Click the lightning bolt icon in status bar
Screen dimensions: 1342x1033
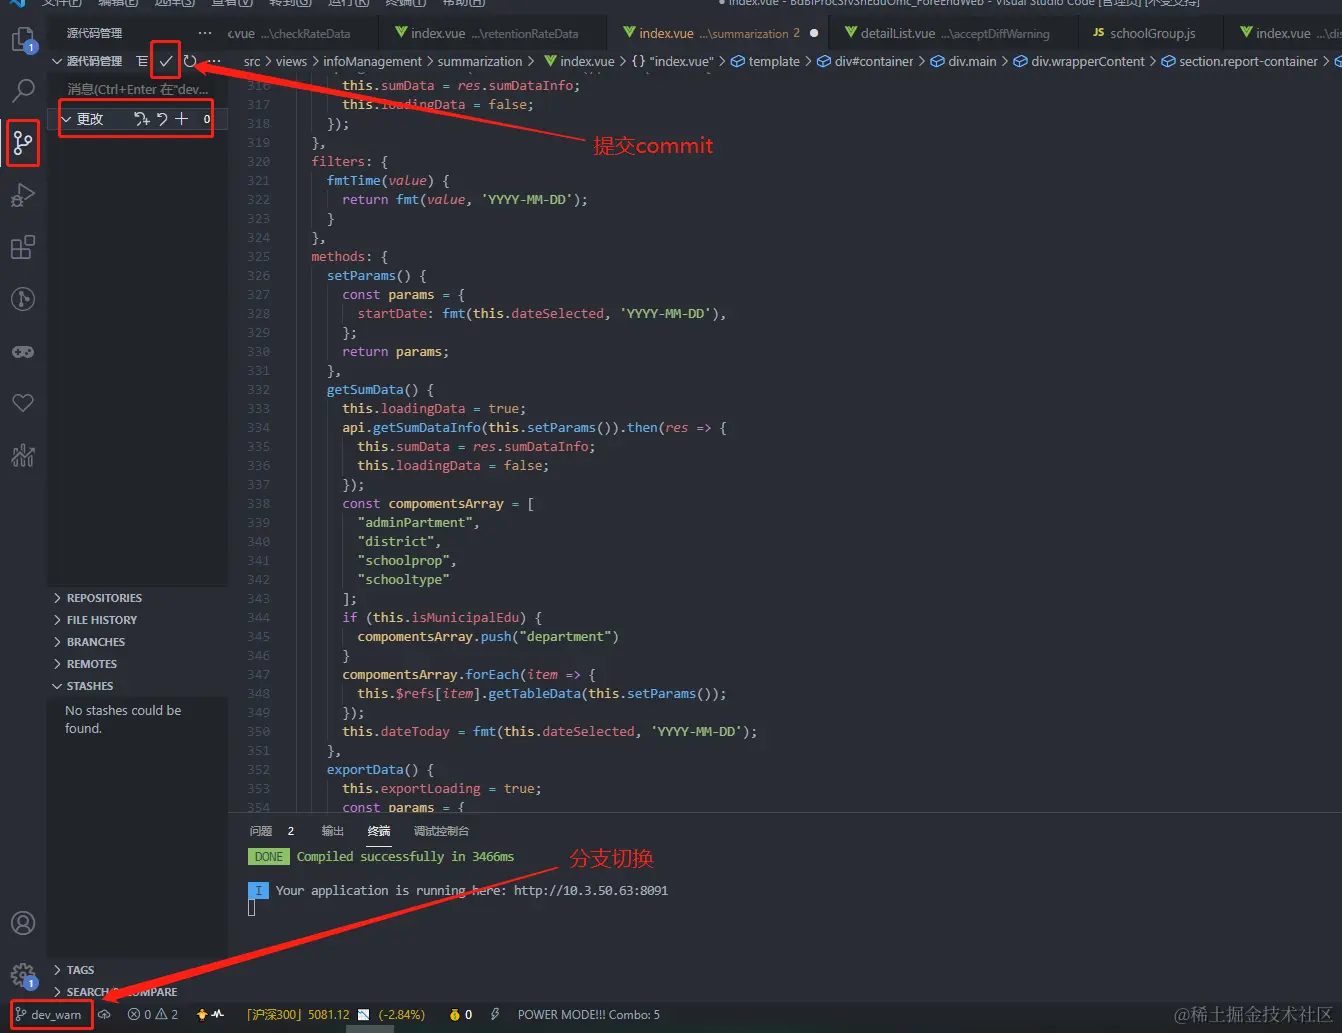tap(495, 1014)
